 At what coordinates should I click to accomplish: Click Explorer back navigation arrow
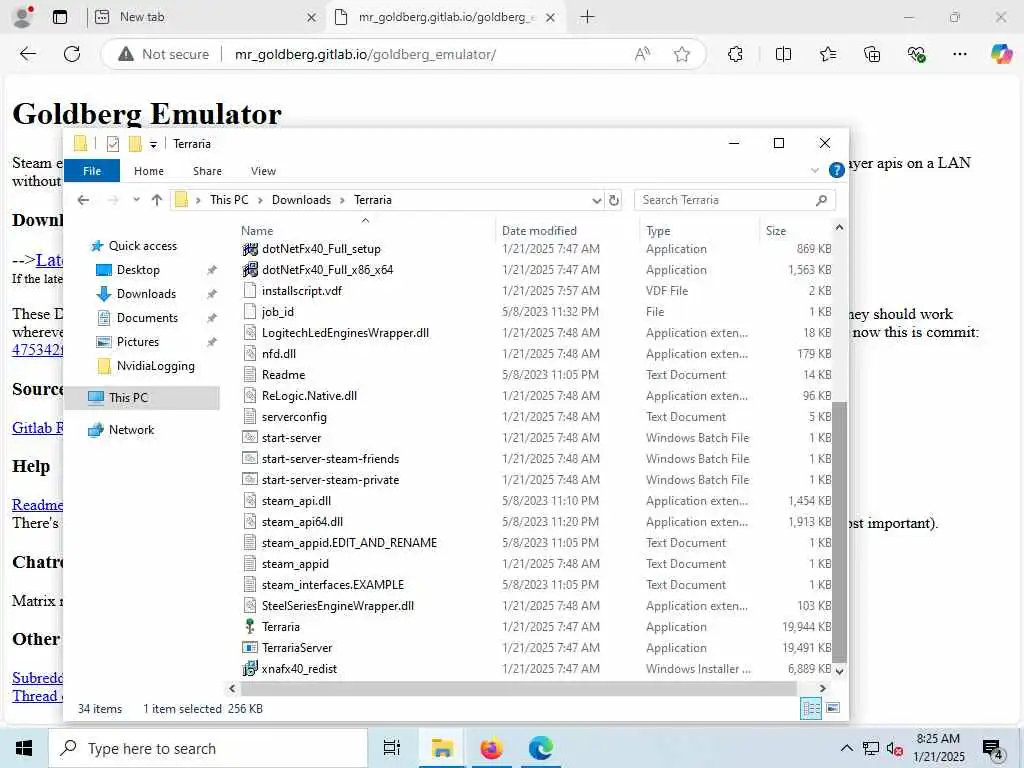coord(83,200)
